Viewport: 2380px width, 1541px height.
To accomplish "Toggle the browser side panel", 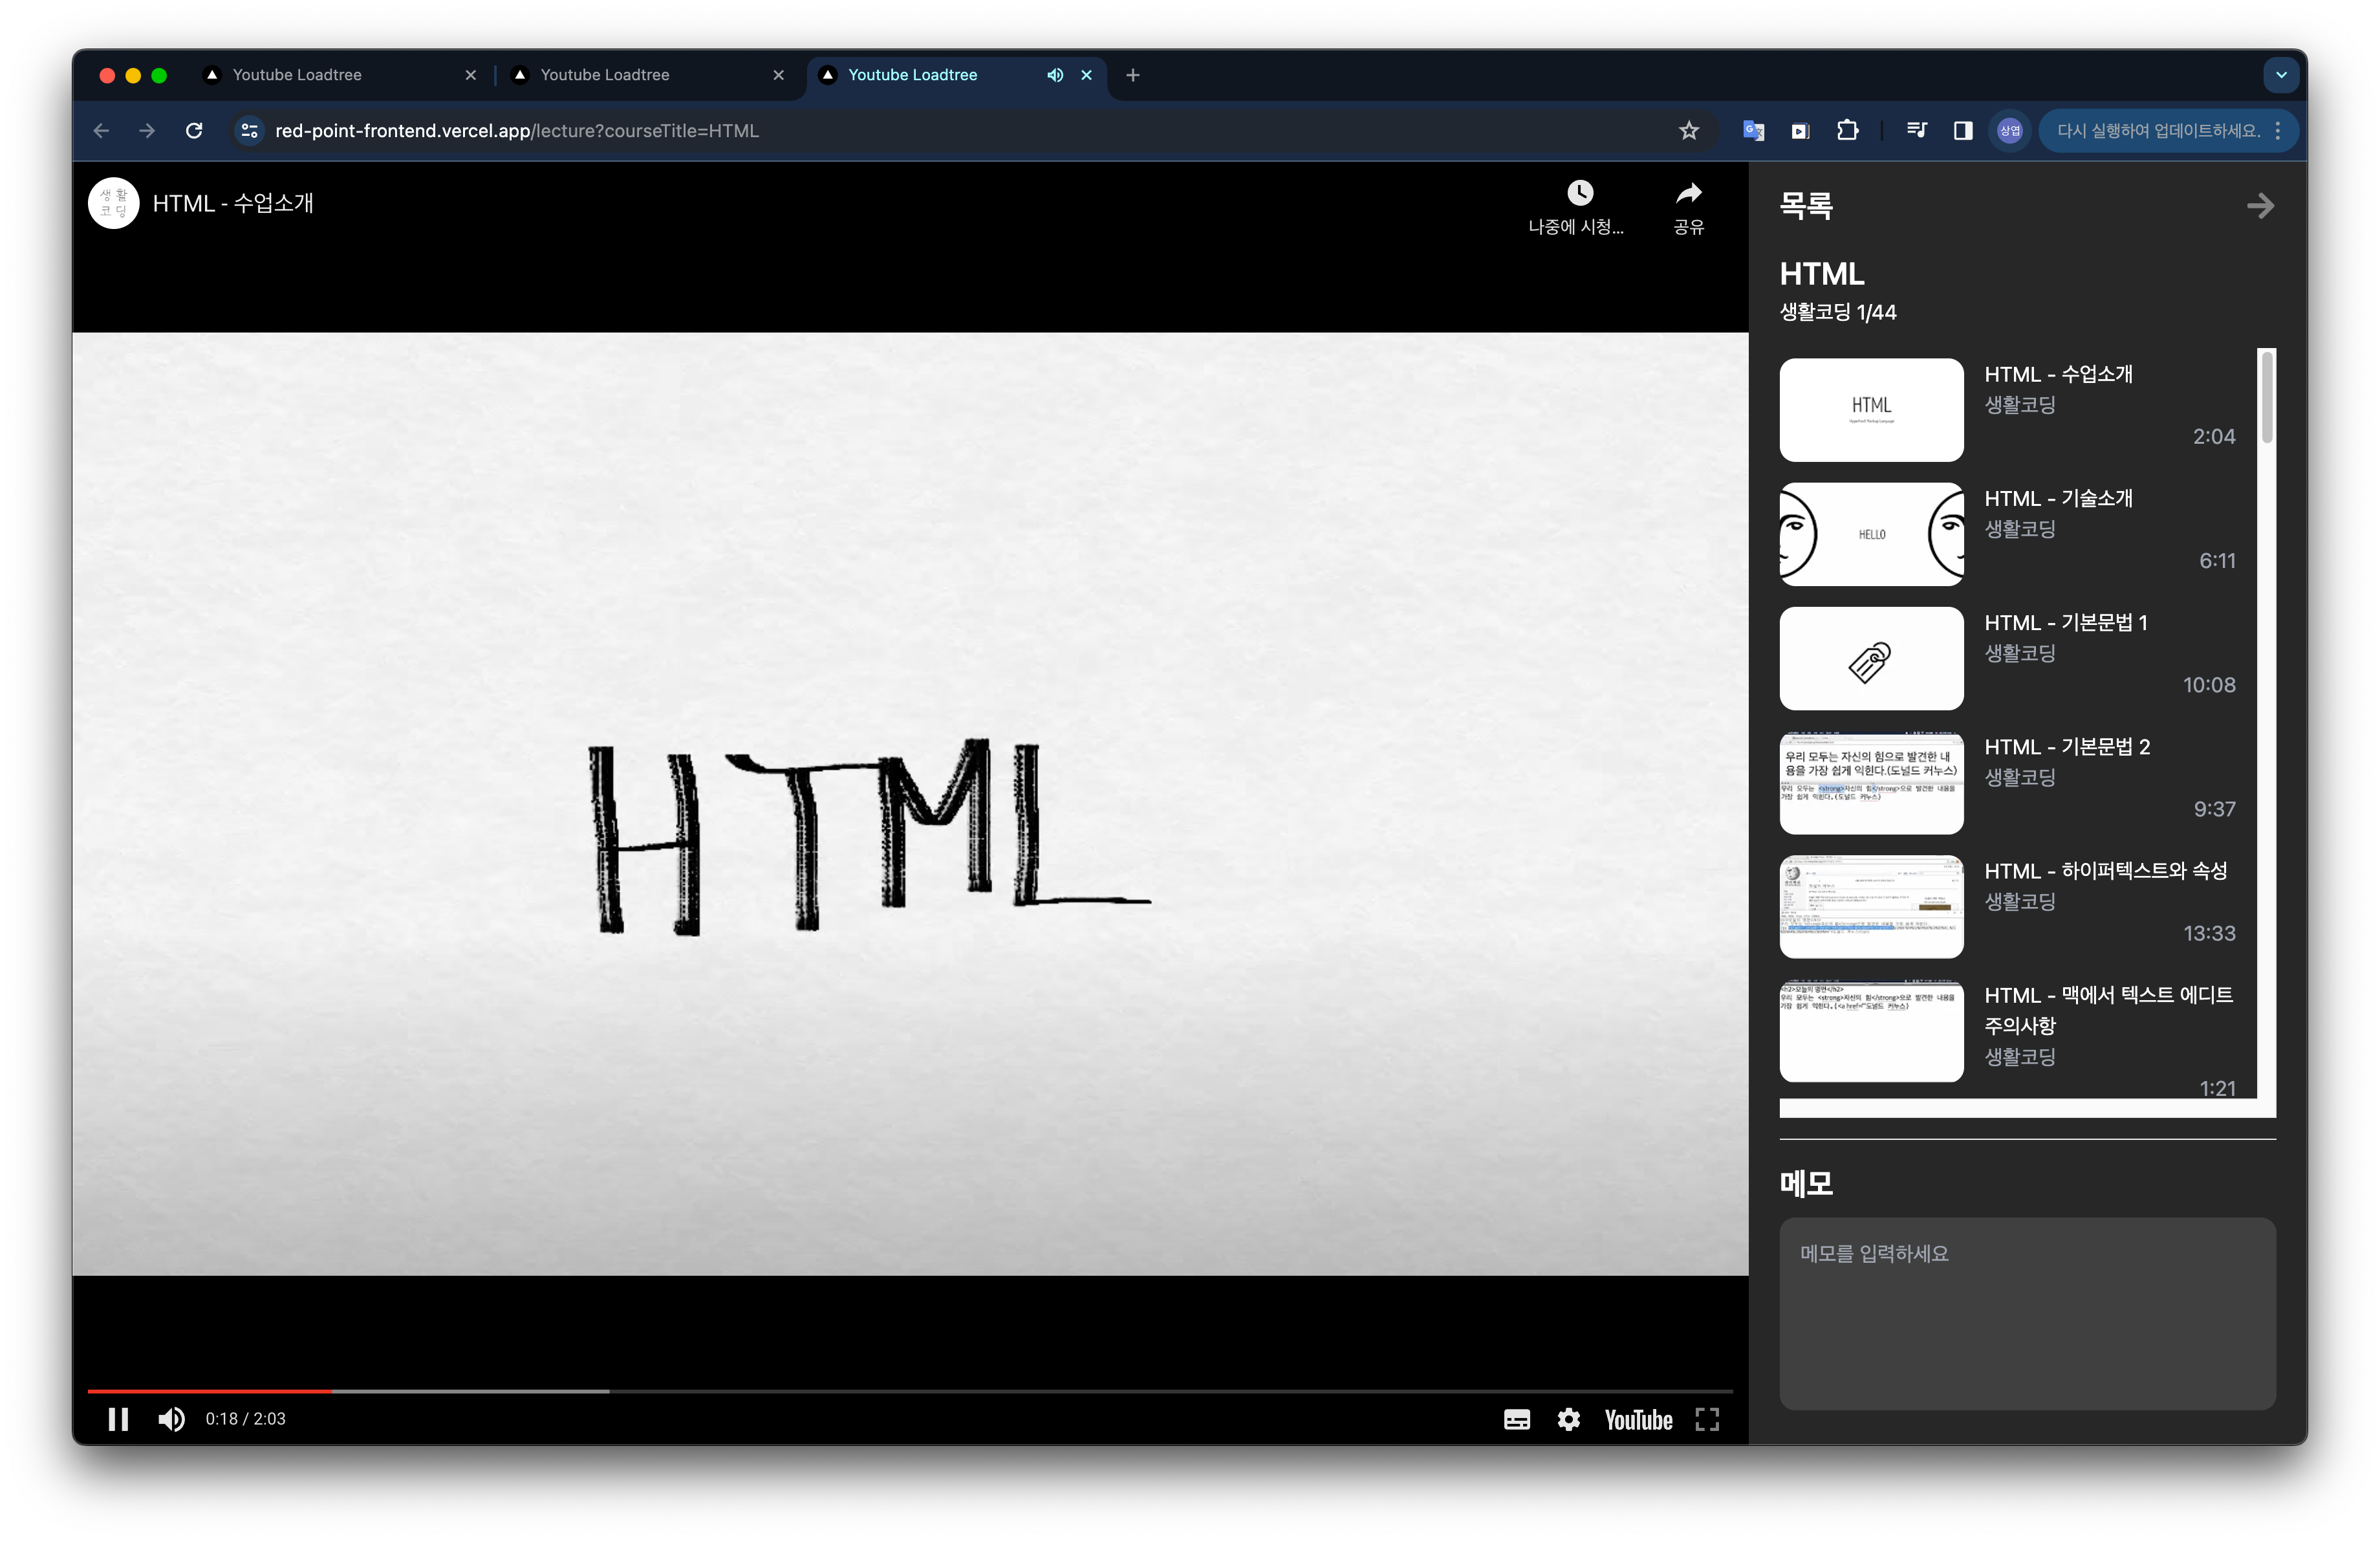I will pos(1962,131).
